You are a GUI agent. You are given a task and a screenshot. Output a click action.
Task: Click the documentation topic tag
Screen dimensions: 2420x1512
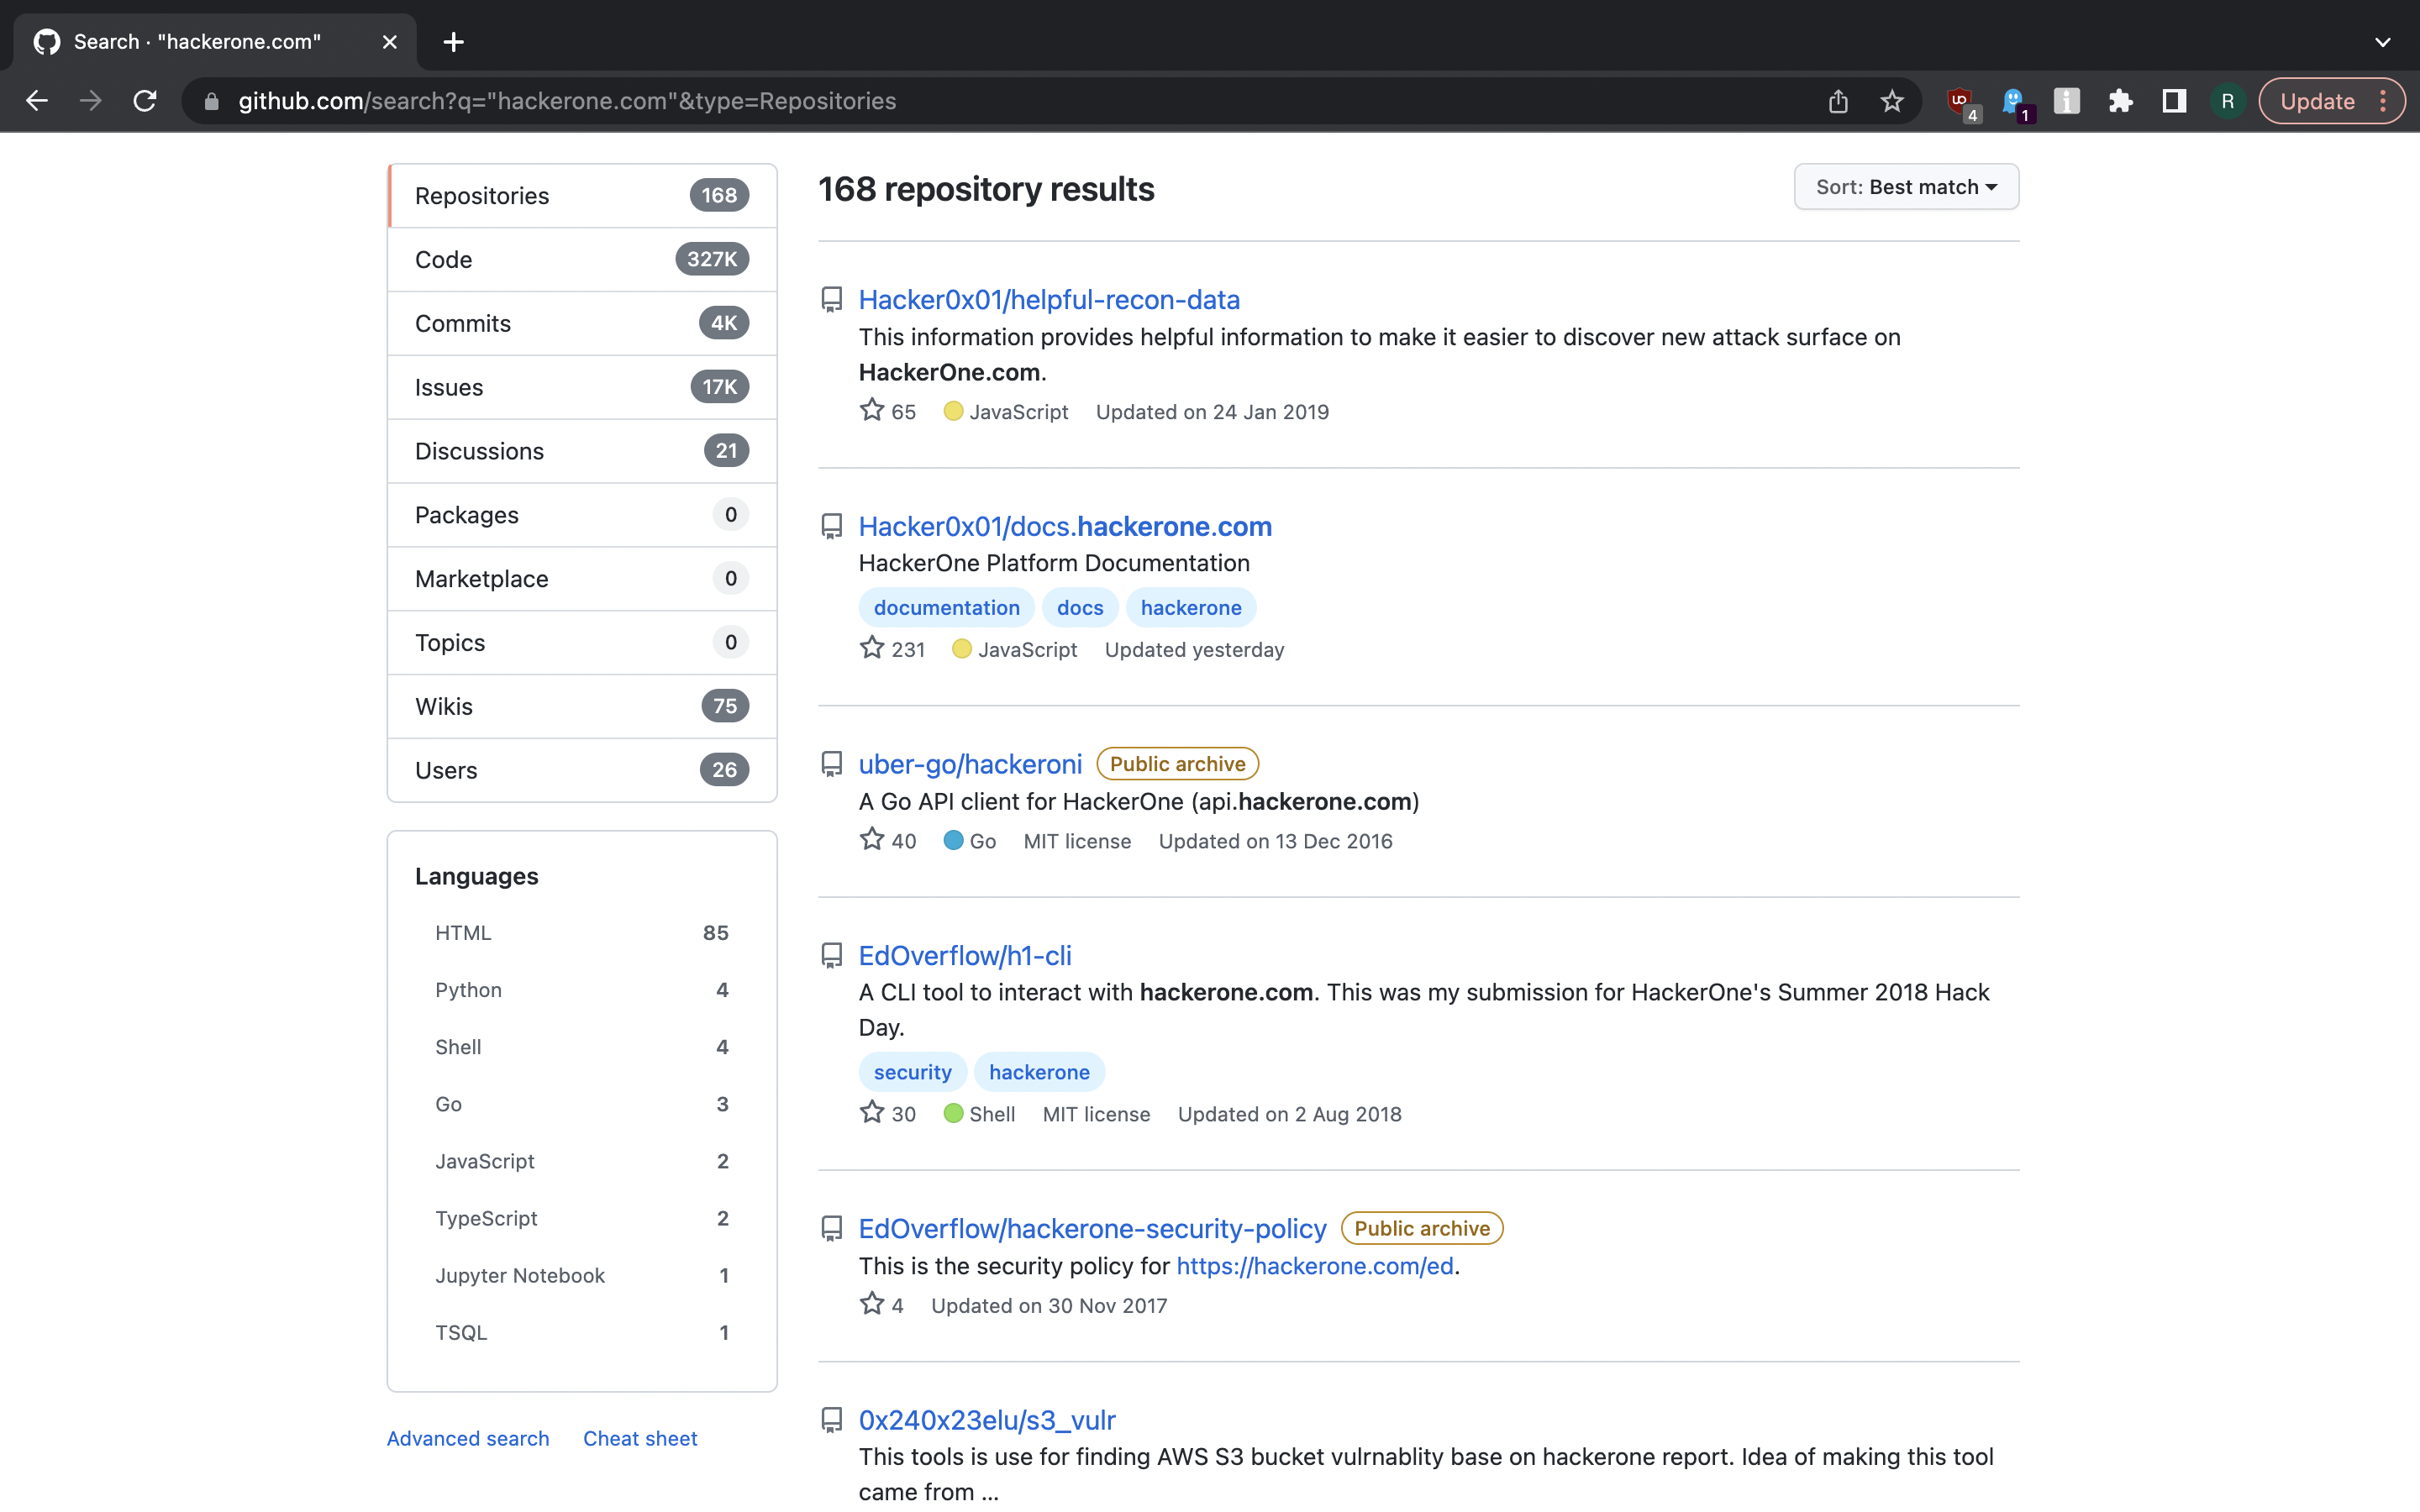point(946,608)
